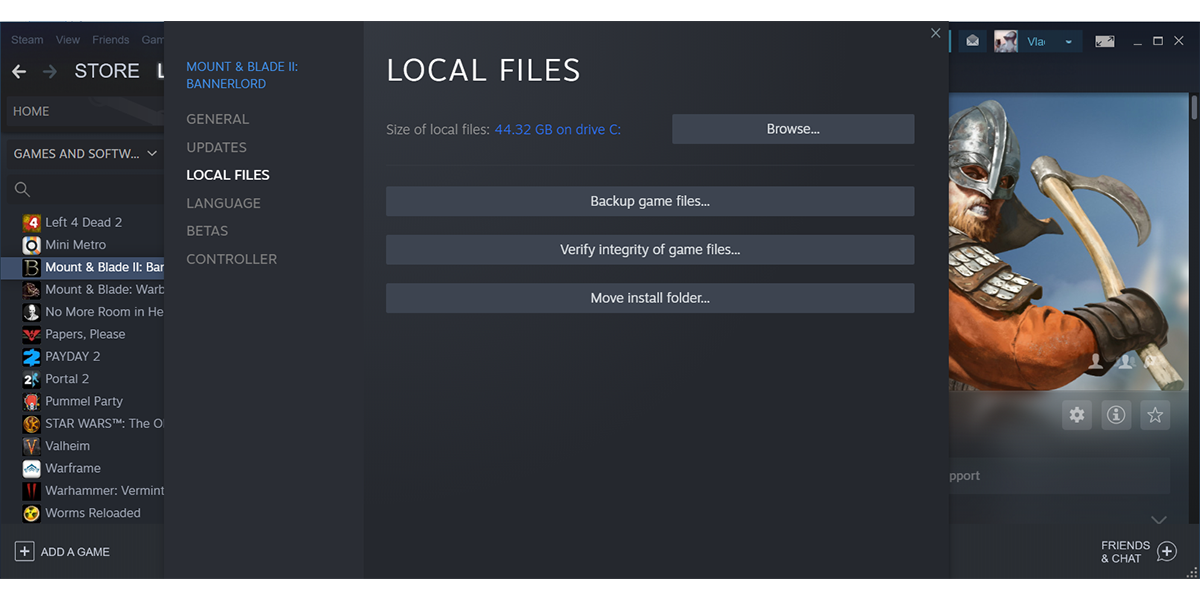Screen dimensions: 1200x600
Task: Open the Steam inbox envelope icon
Action: 972,41
